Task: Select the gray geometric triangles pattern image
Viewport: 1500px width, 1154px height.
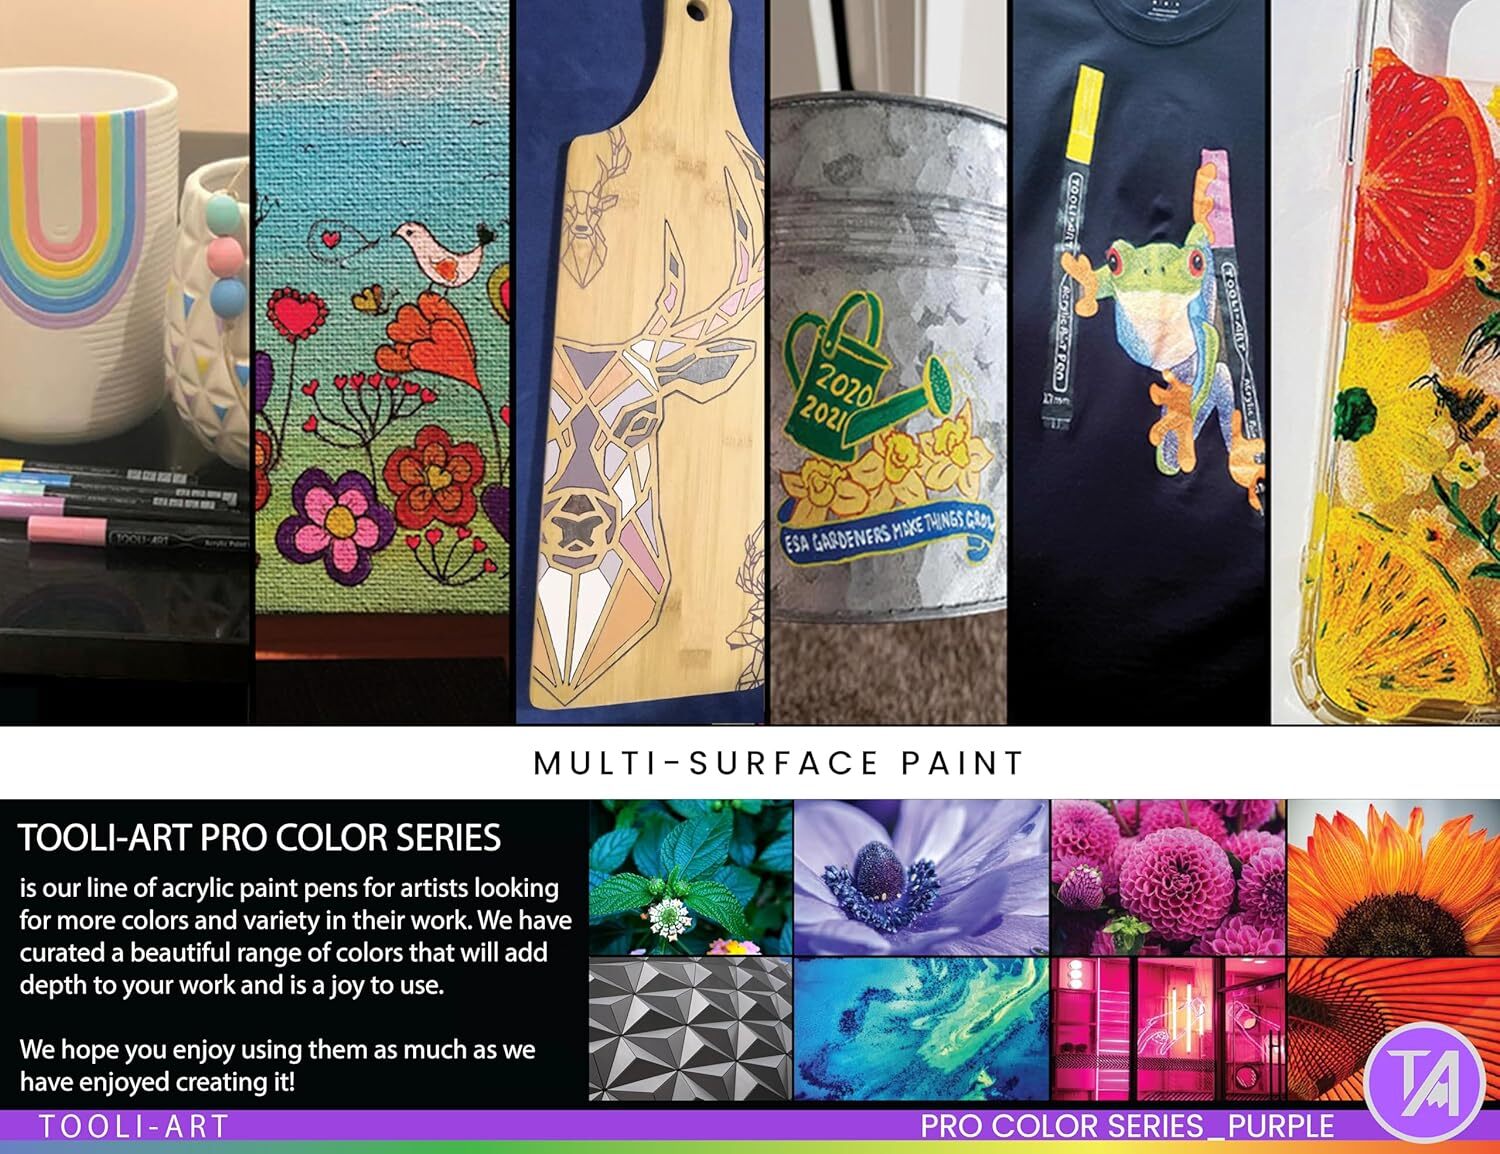Action: click(x=690, y=1029)
